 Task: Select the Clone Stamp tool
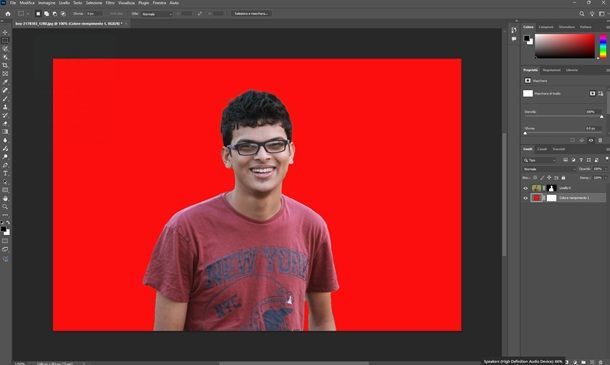point(5,107)
